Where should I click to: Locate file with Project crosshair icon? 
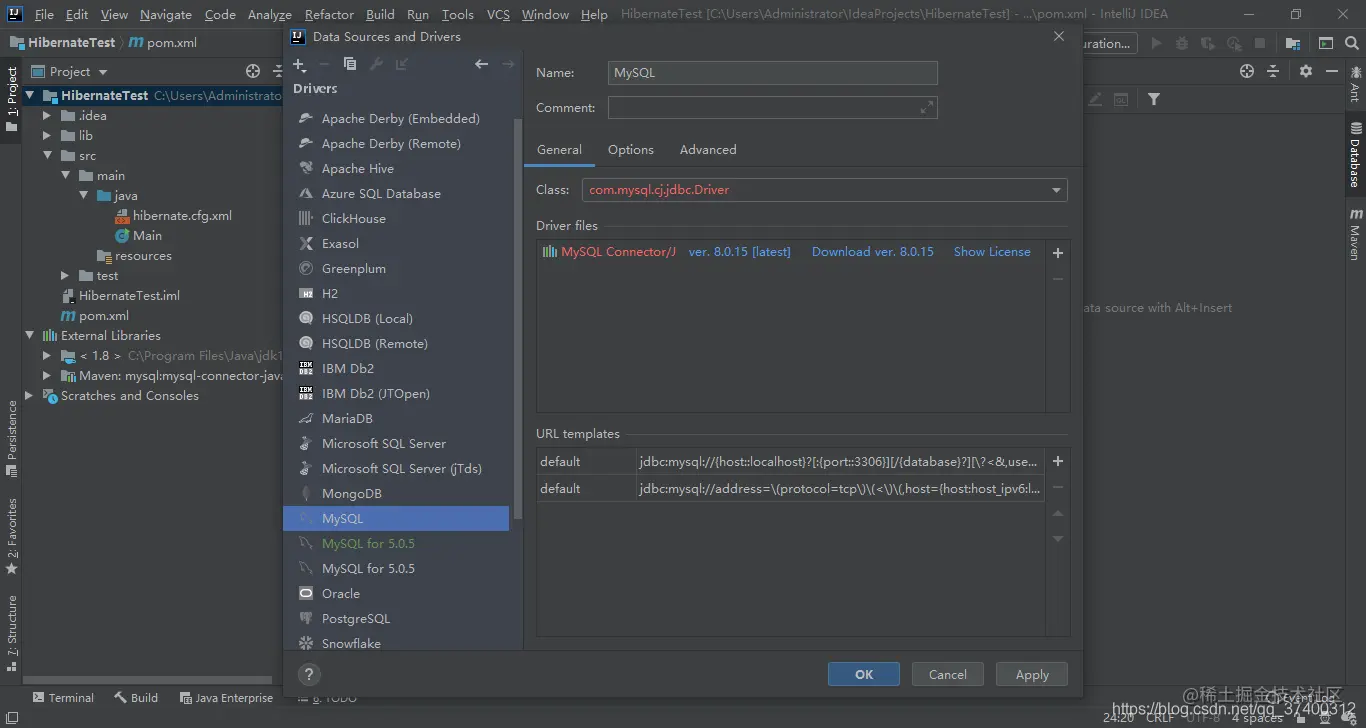click(x=253, y=71)
